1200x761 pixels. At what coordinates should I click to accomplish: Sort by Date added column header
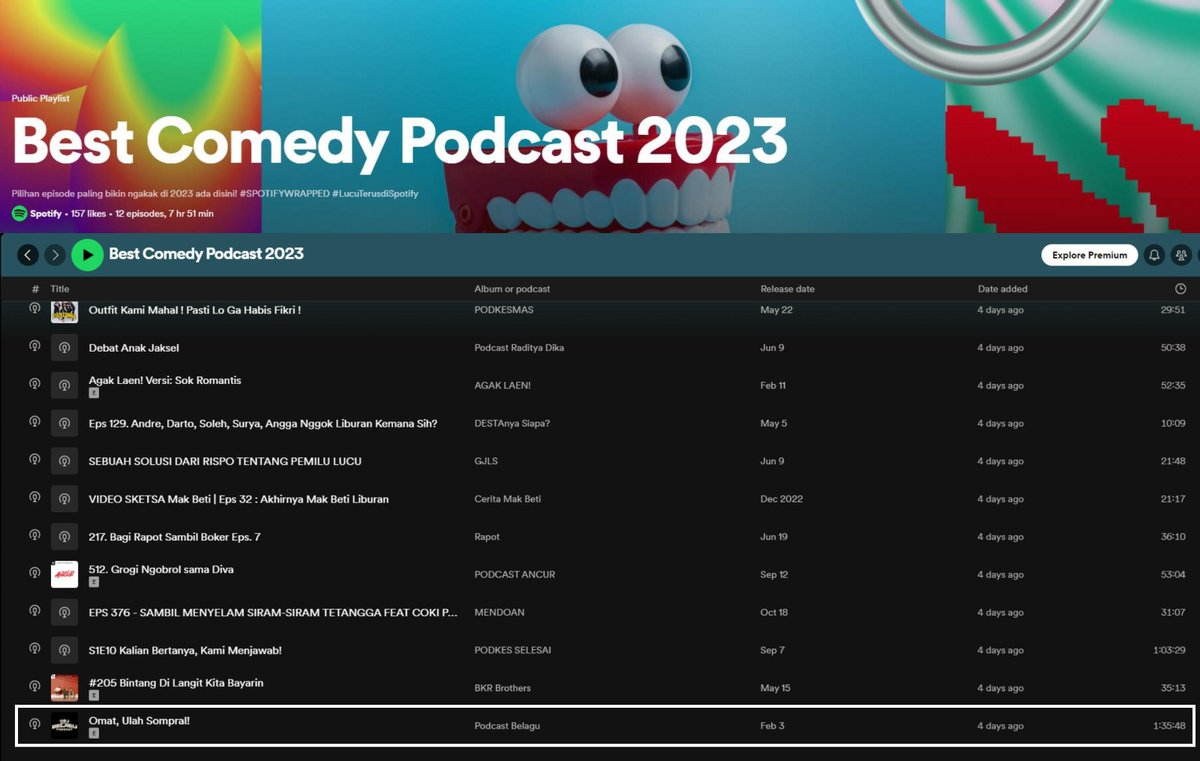[1002, 289]
